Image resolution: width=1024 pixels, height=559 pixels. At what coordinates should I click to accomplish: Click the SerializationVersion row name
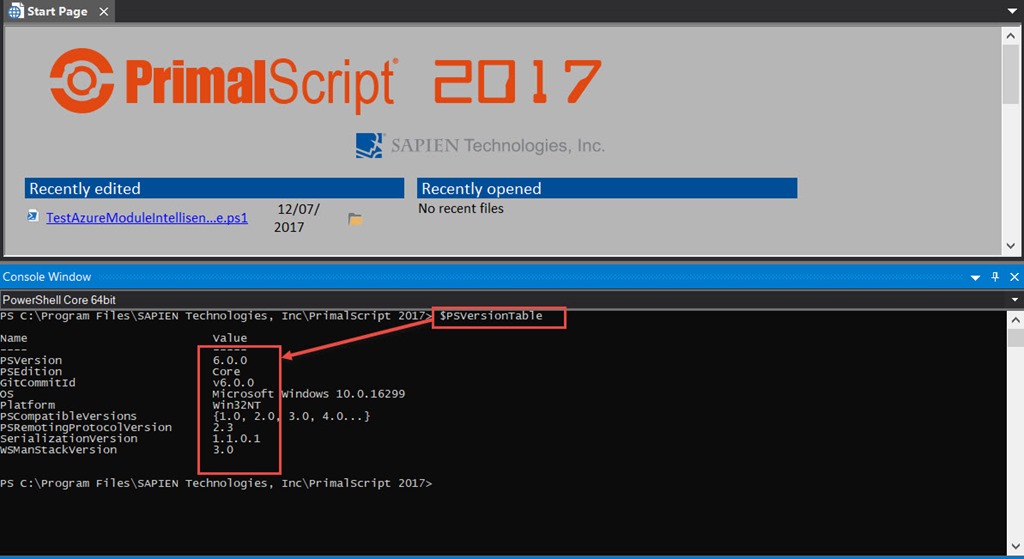tap(69, 438)
